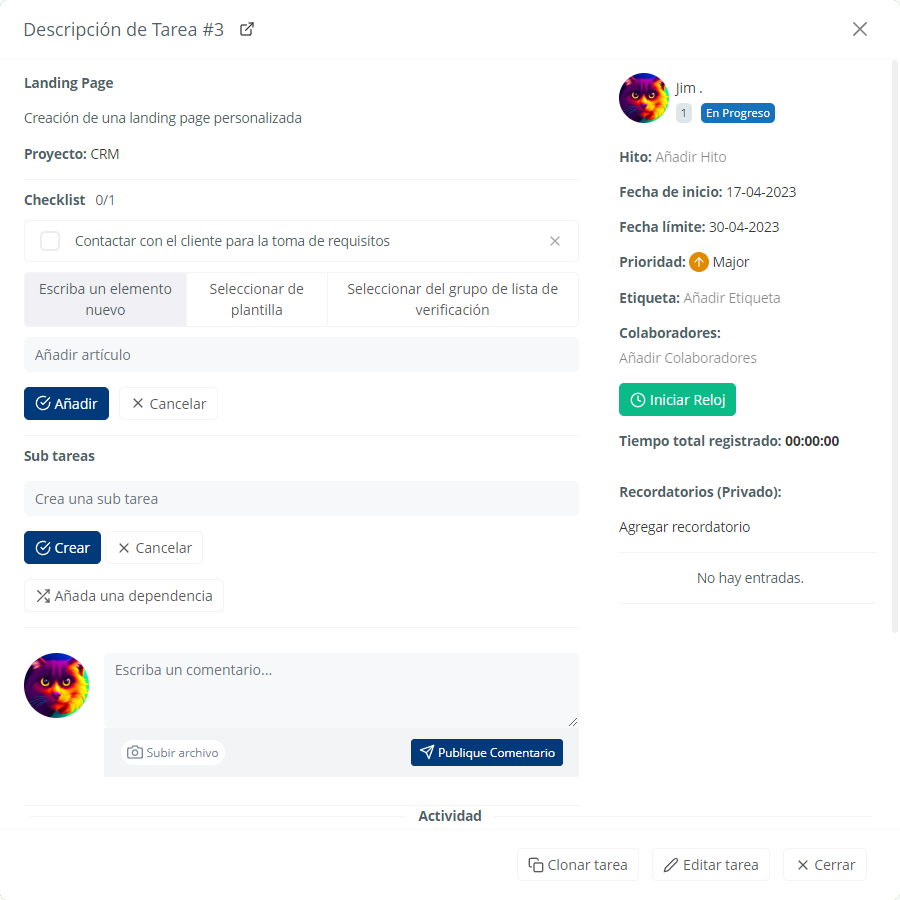Start the timer with Iniciar Reloj

[677, 399]
